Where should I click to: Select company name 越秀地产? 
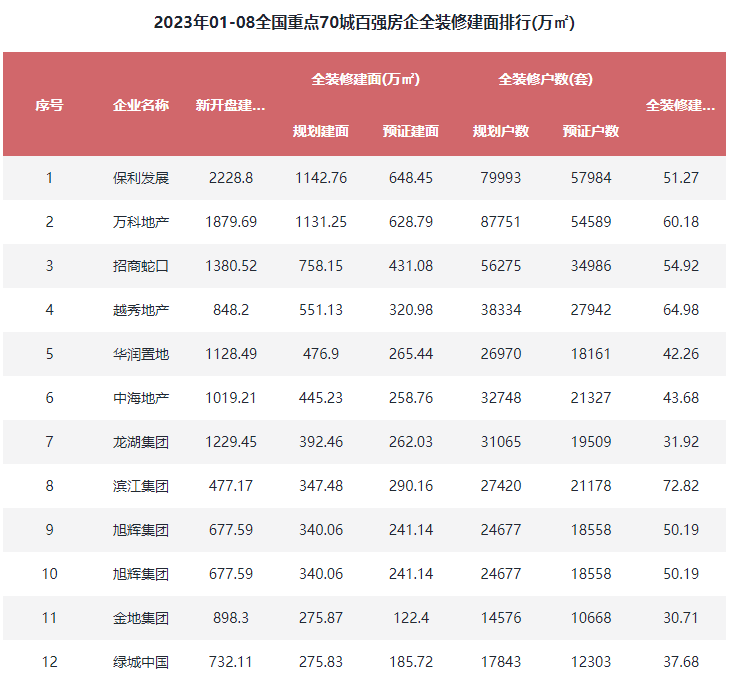141,310
